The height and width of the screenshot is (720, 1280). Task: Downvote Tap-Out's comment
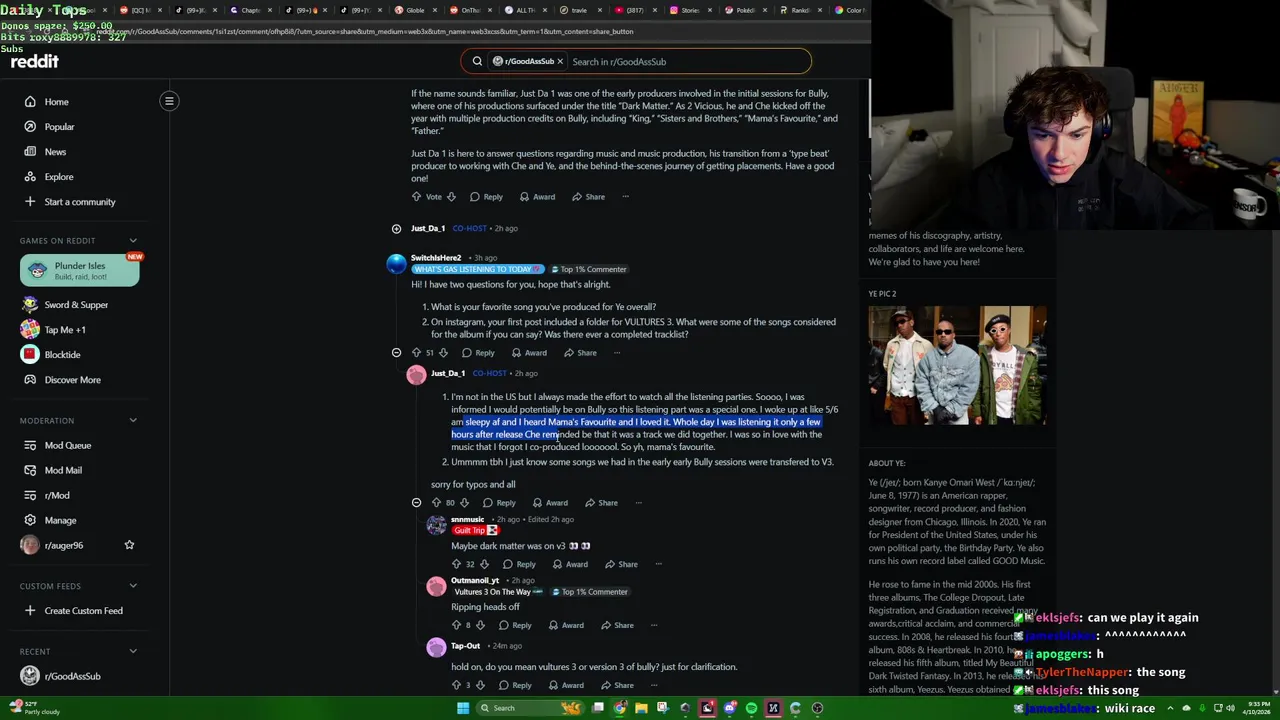point(480,686)
